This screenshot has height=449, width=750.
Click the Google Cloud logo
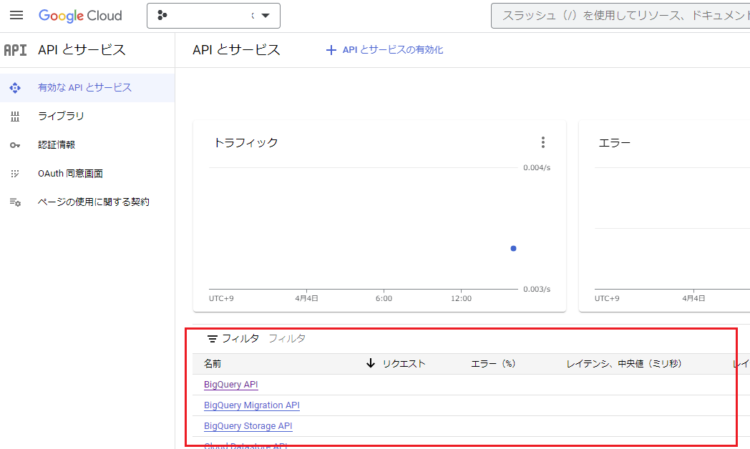pyautogui.click(x=80, y=16)
